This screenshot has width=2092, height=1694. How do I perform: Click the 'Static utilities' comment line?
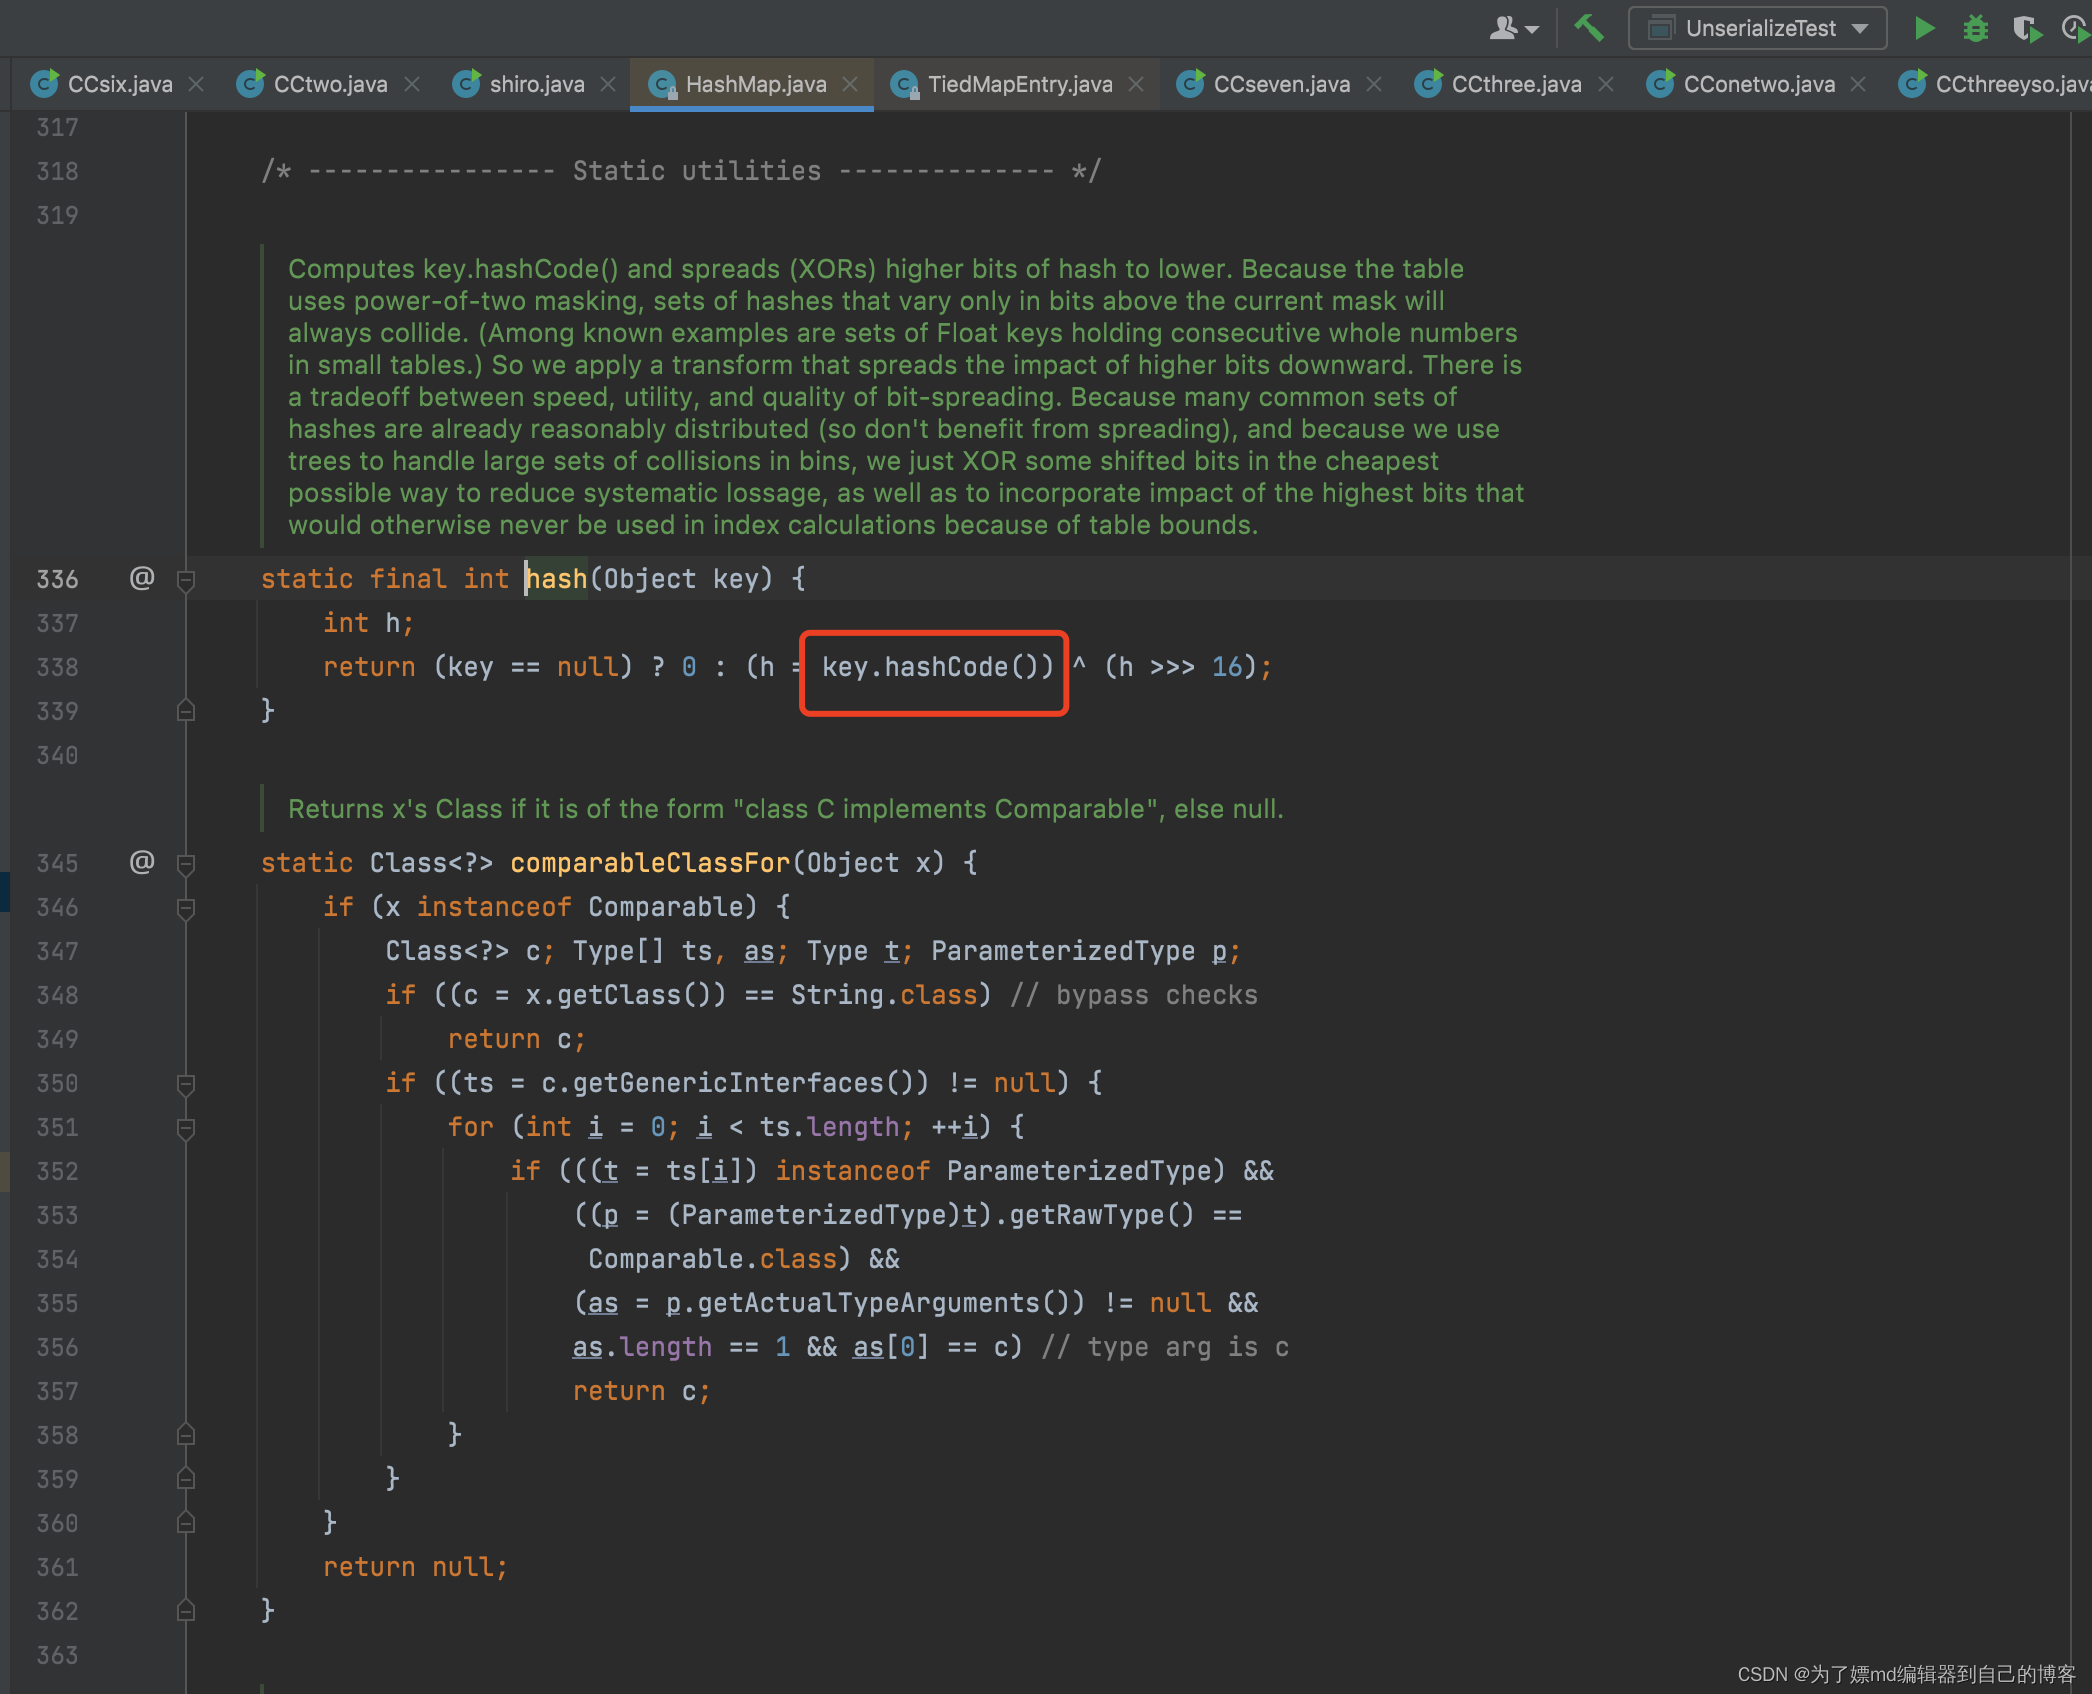[x=680, y=171]
